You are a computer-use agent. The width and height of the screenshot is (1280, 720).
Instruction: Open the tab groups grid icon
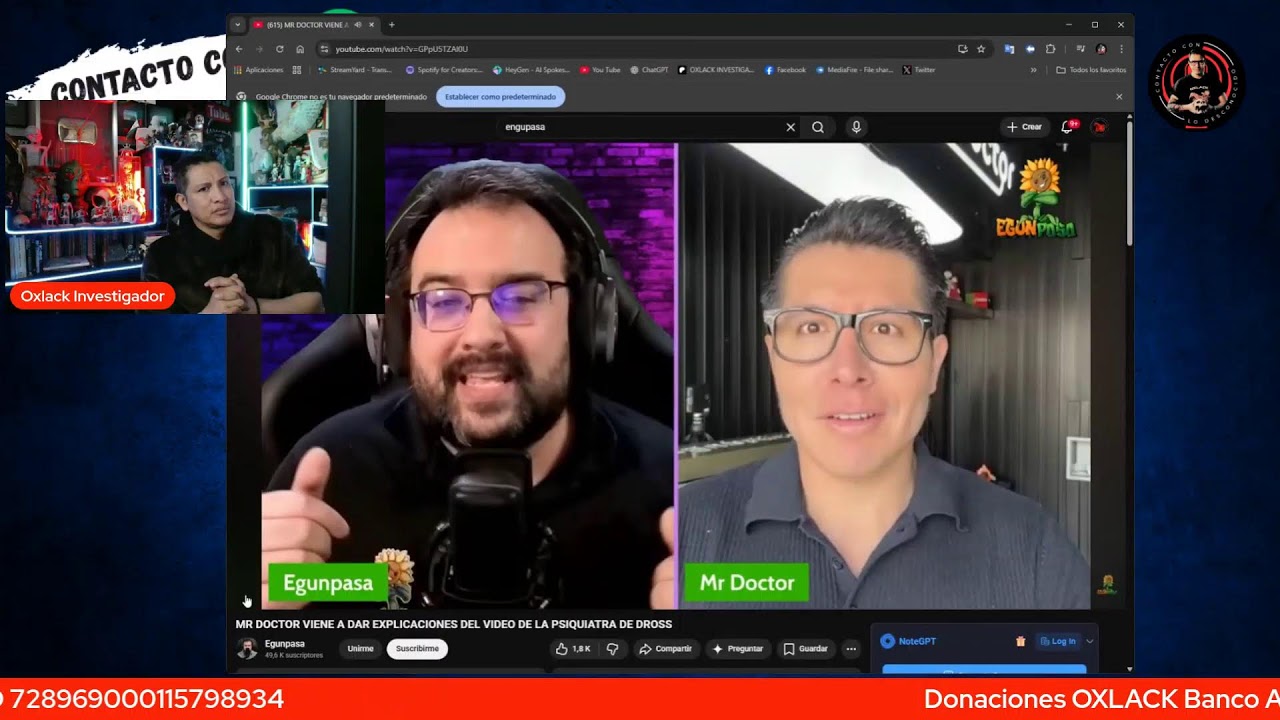tap(297, 70)
